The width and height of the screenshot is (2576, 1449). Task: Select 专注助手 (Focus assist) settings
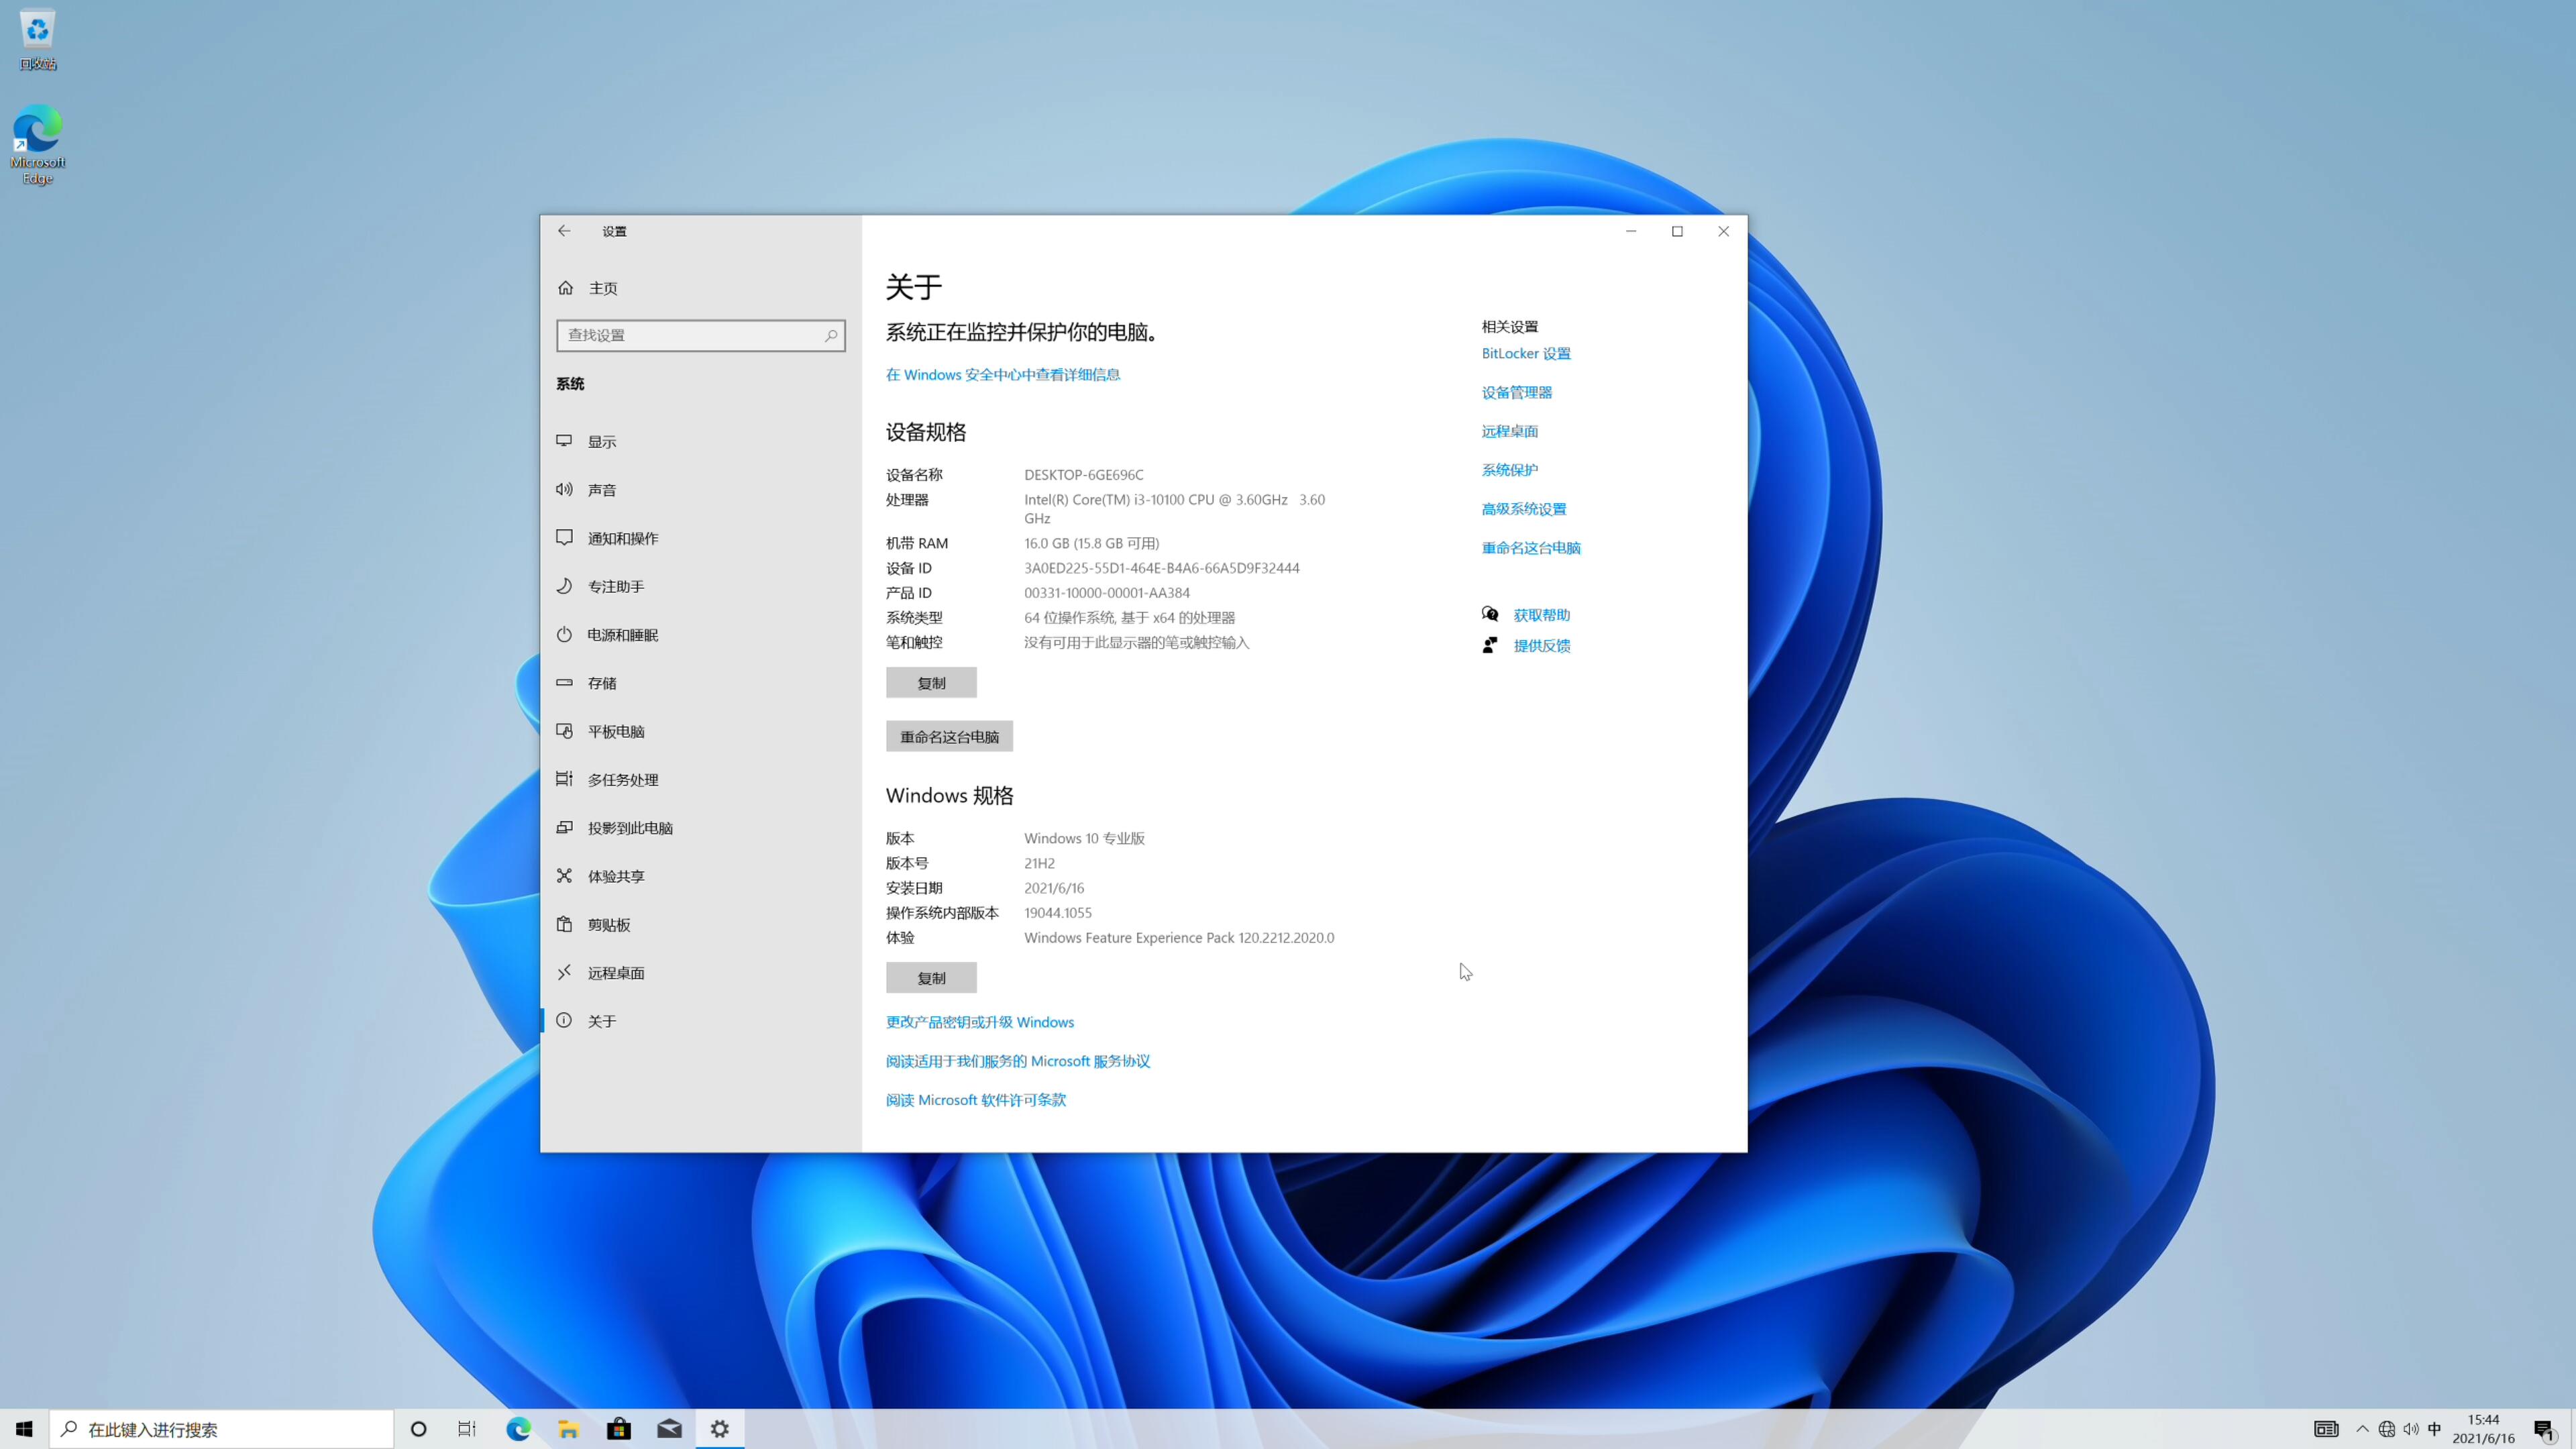click(614, 586)
